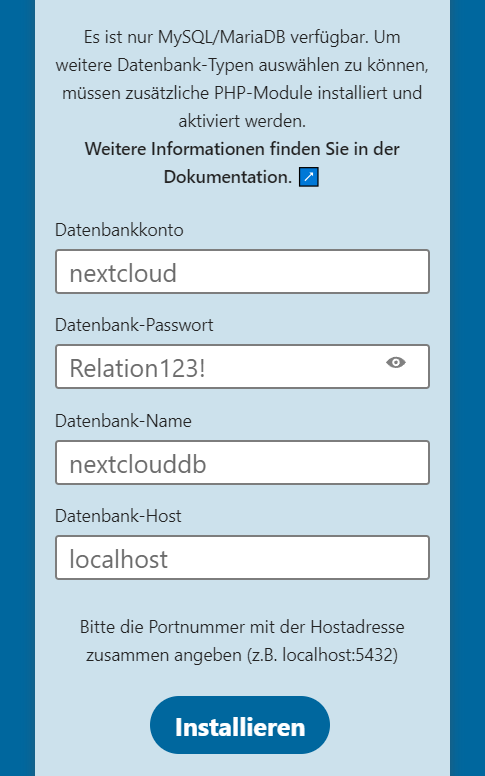The width and height of the screenshot is (485, 776).
Task: Click the Datenbank-Name label
Action: 123,421
